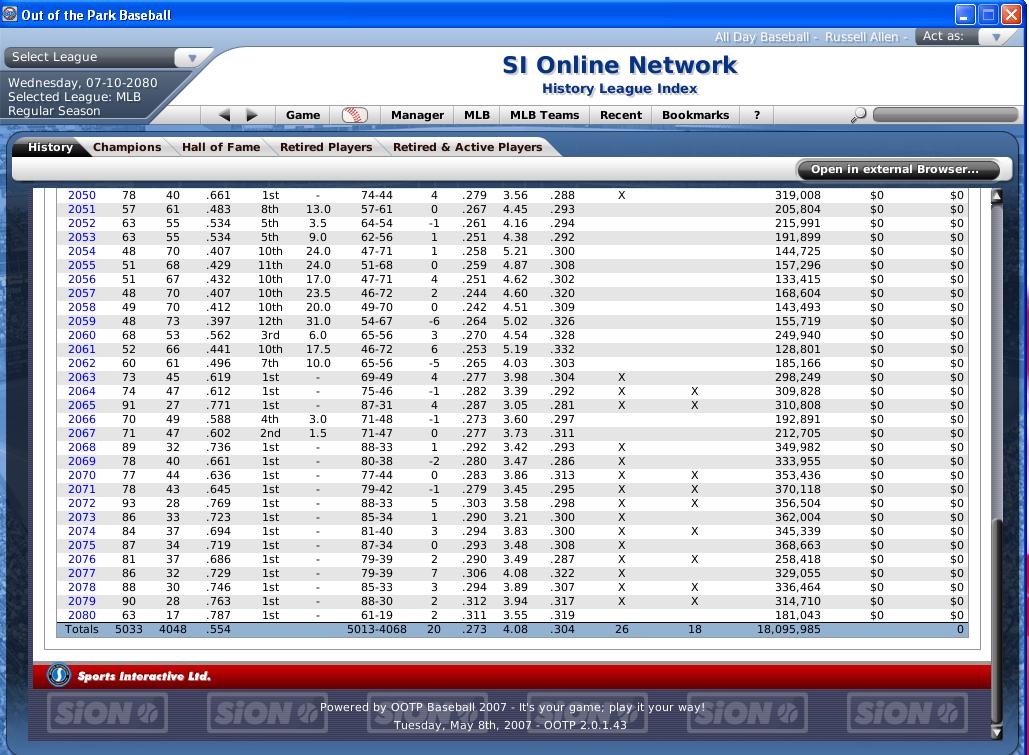Image resolution: width=1029 pixels, height=755 pixels.
Task: Click the 31.0 games behind value
Action: 318,321
